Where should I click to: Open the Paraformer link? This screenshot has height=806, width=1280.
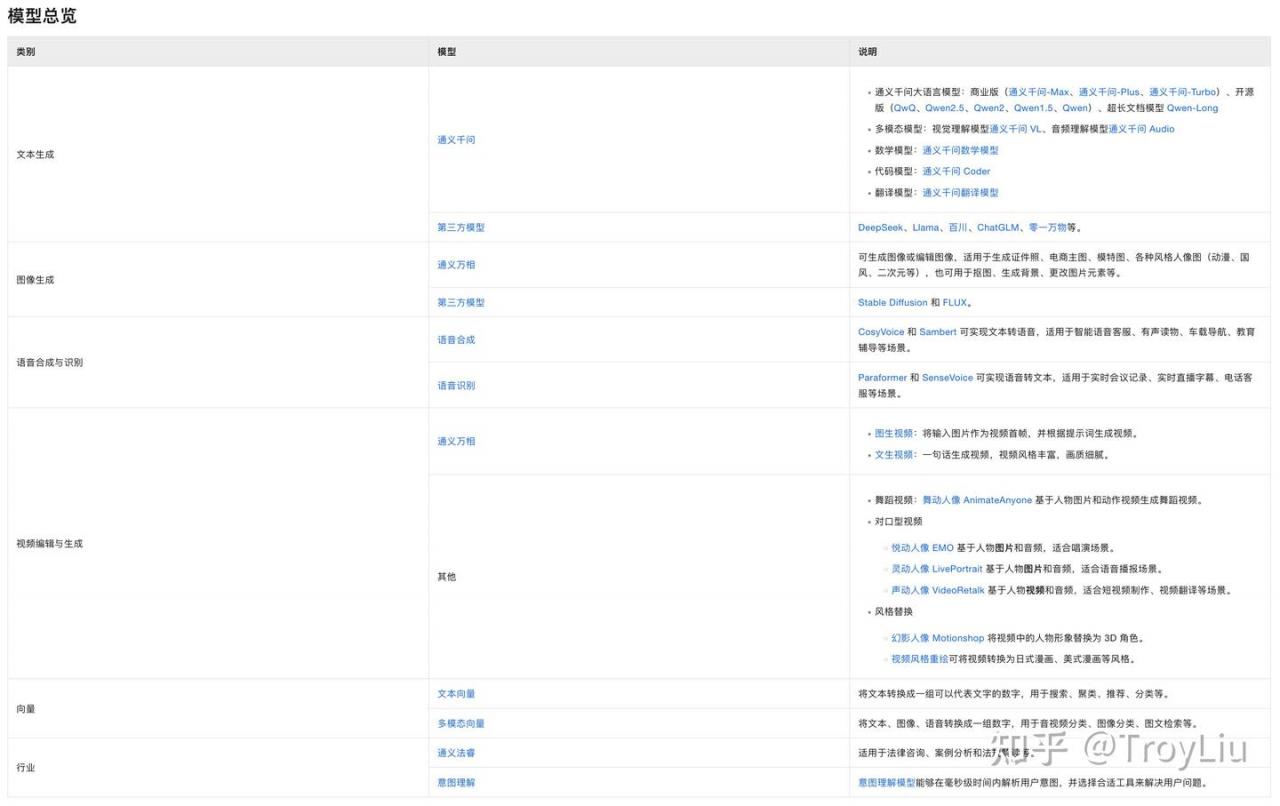click(882, 378)
